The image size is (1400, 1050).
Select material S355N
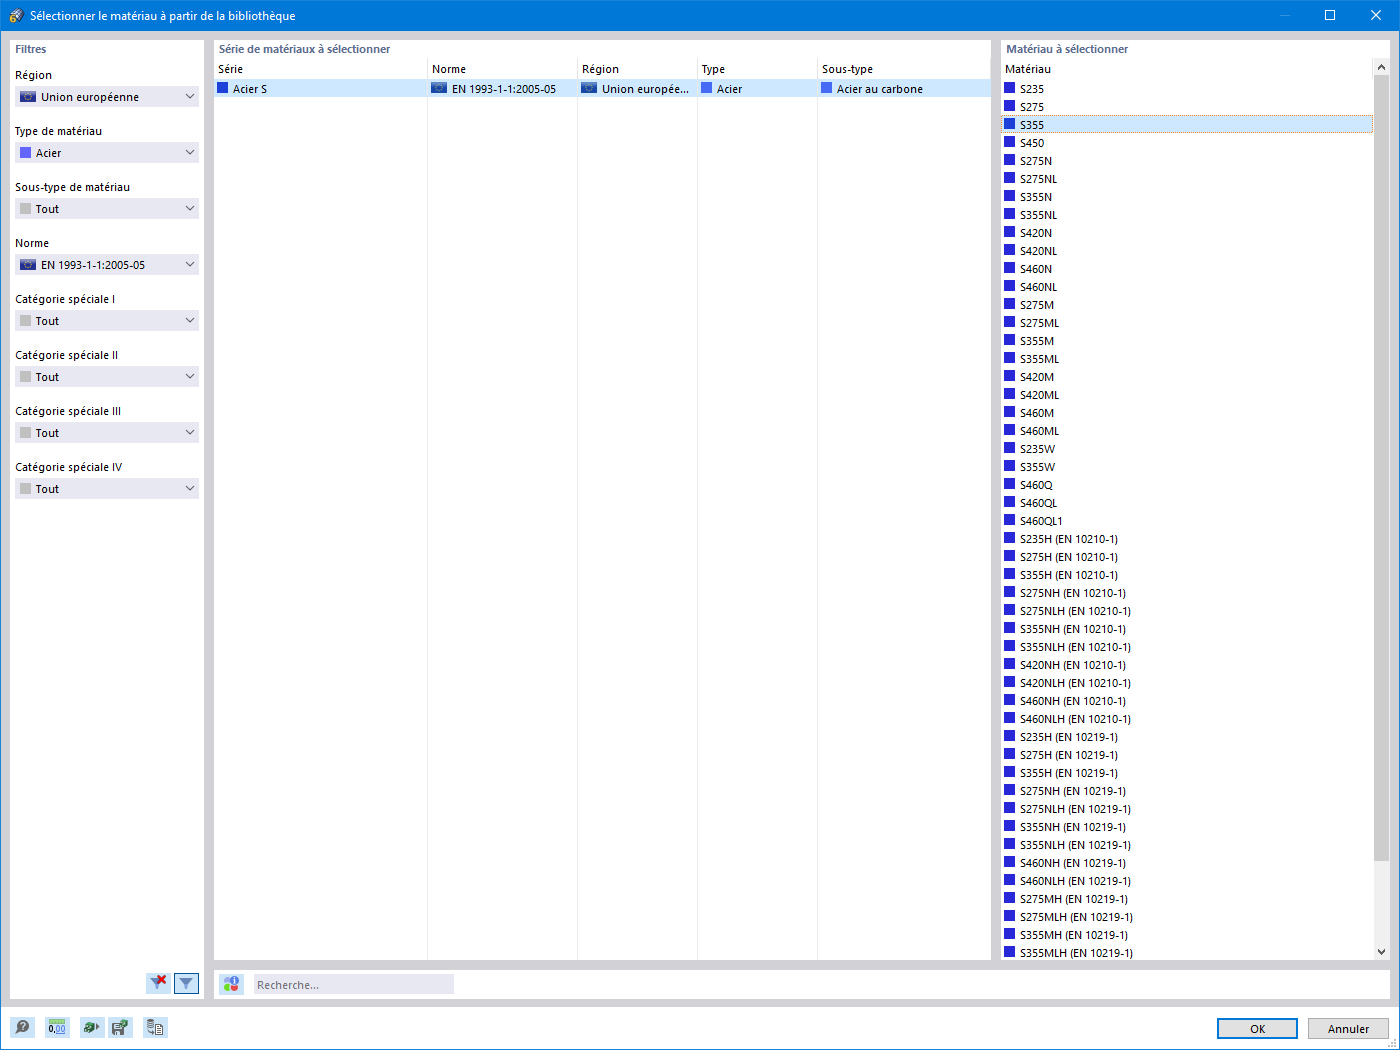click(1187, 196)
